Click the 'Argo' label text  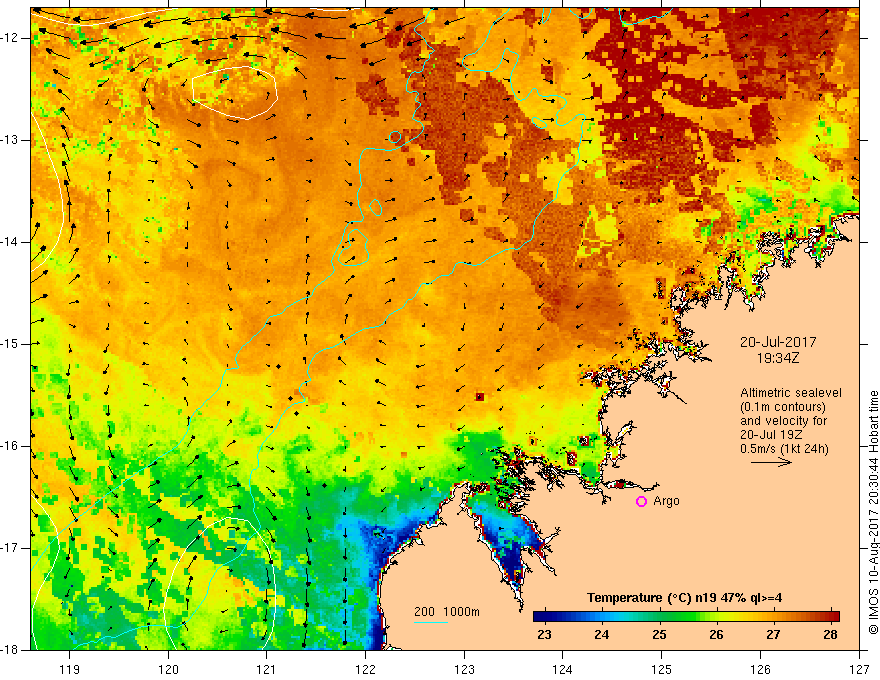coord(666,501)
